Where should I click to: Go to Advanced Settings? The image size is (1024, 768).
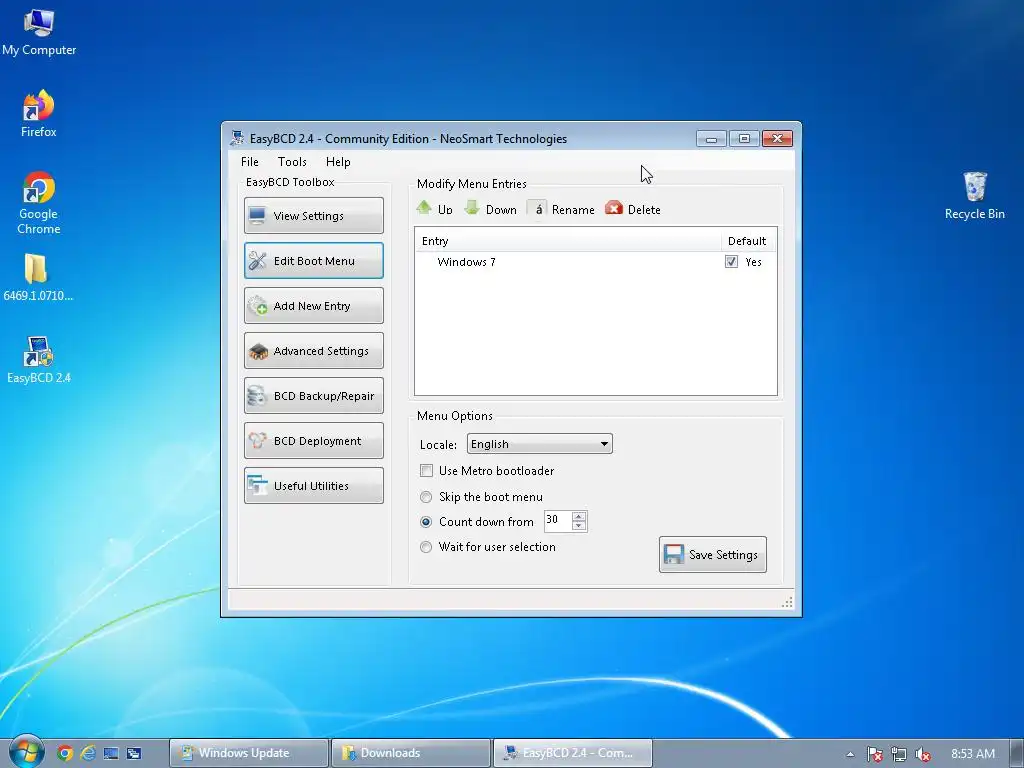click(313, 351)
